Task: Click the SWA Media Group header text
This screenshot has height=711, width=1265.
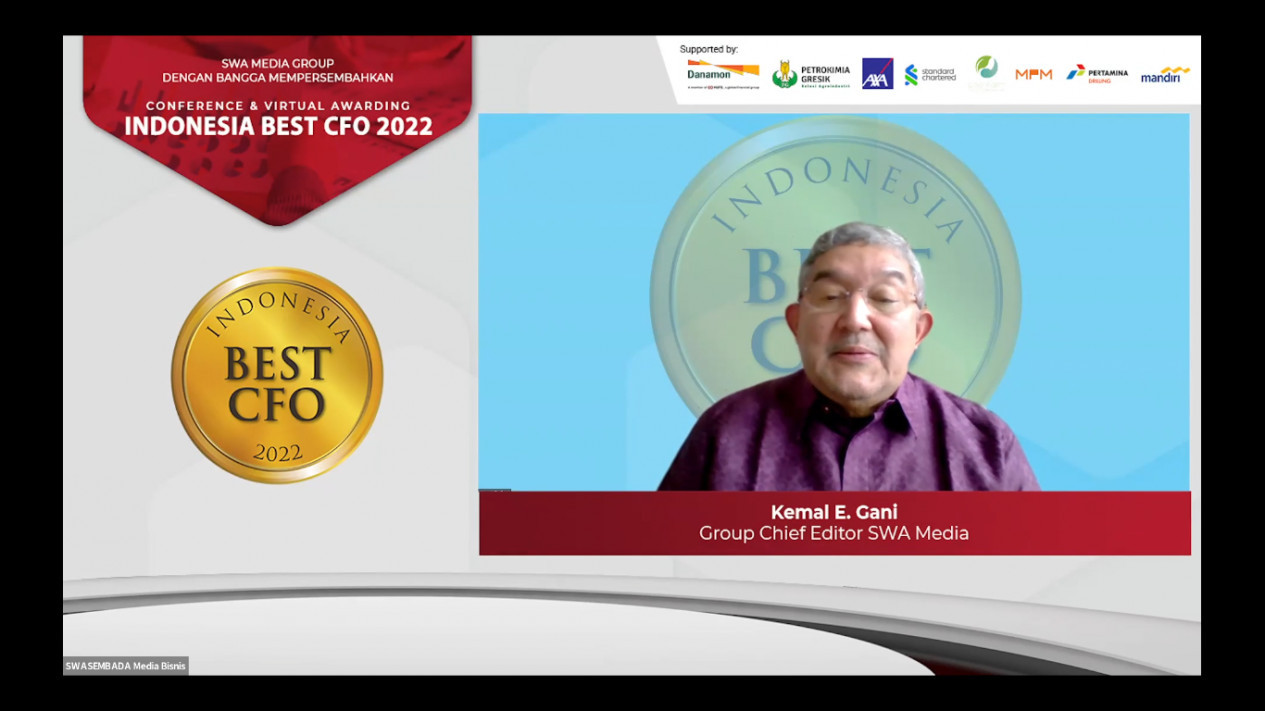Action: [x=278, y=63]
